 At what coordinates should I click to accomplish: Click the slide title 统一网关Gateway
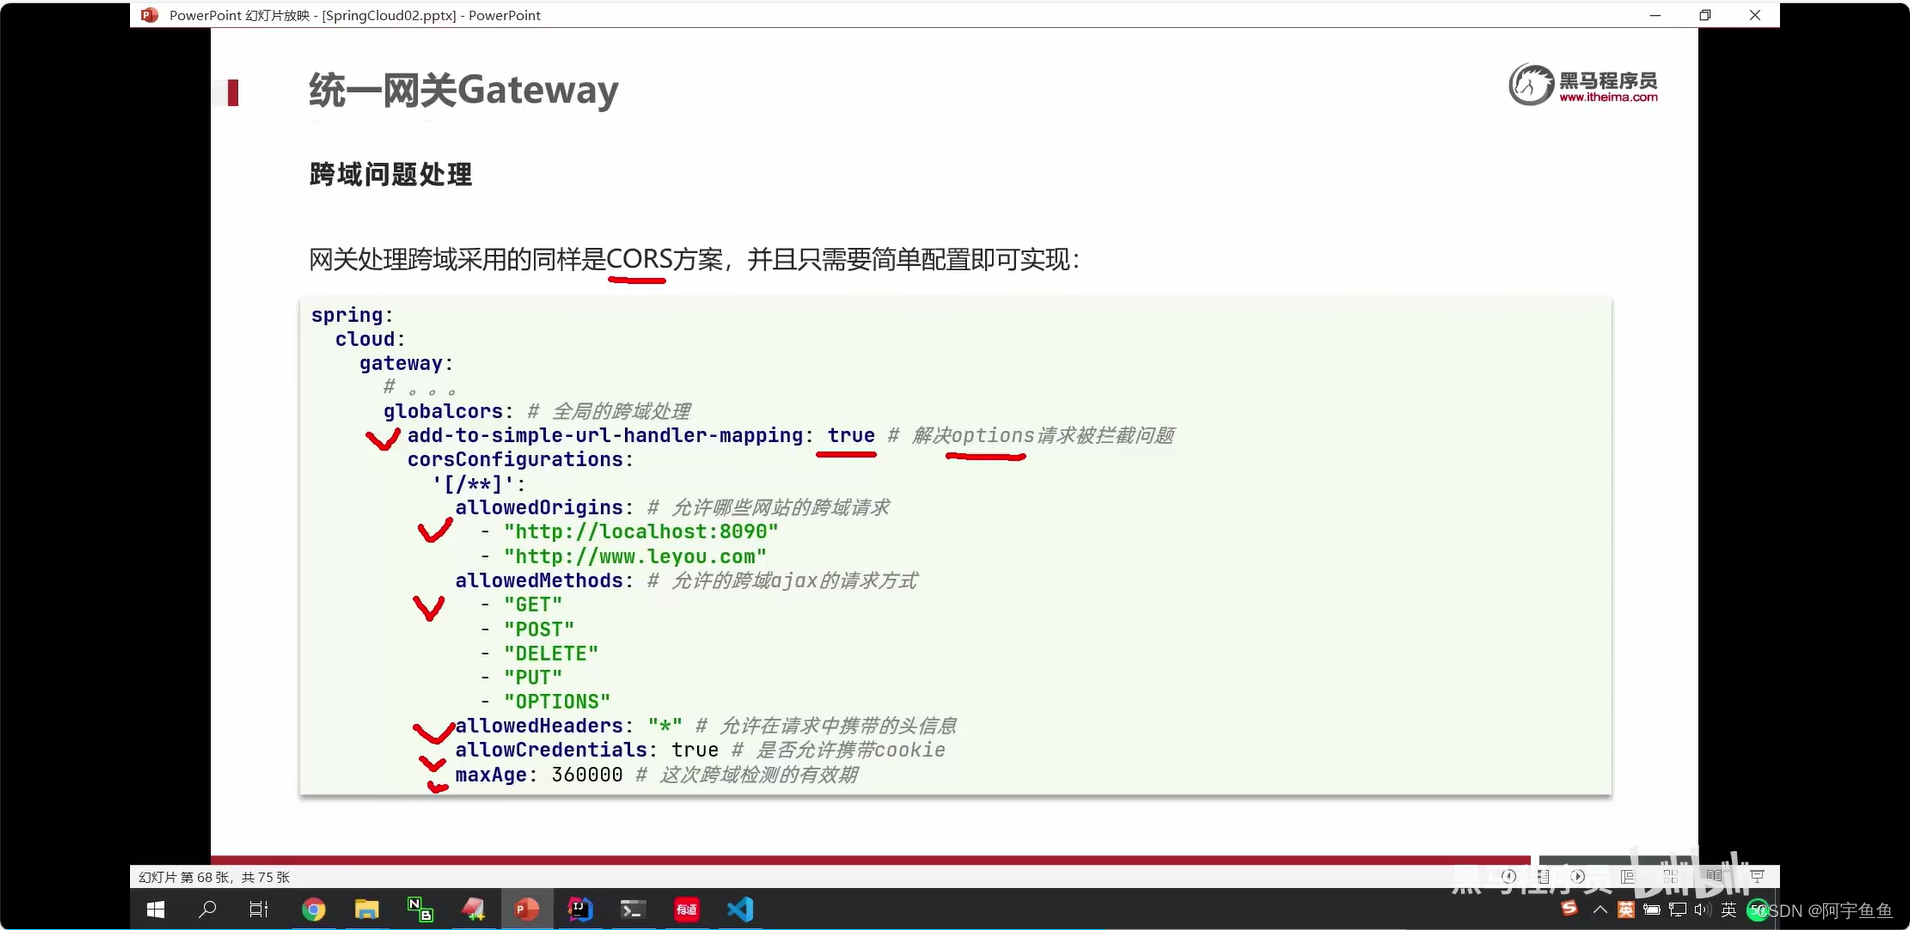point(464,90)
